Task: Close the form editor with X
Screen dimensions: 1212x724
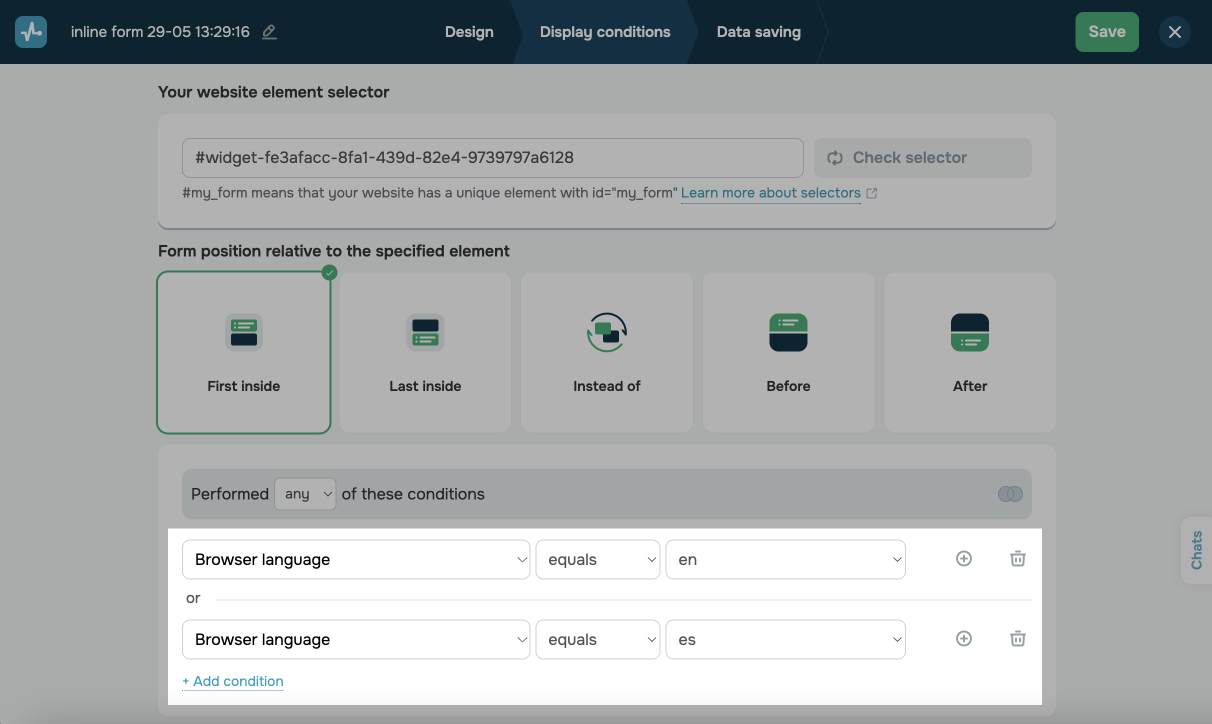Action: (1175, 32)
